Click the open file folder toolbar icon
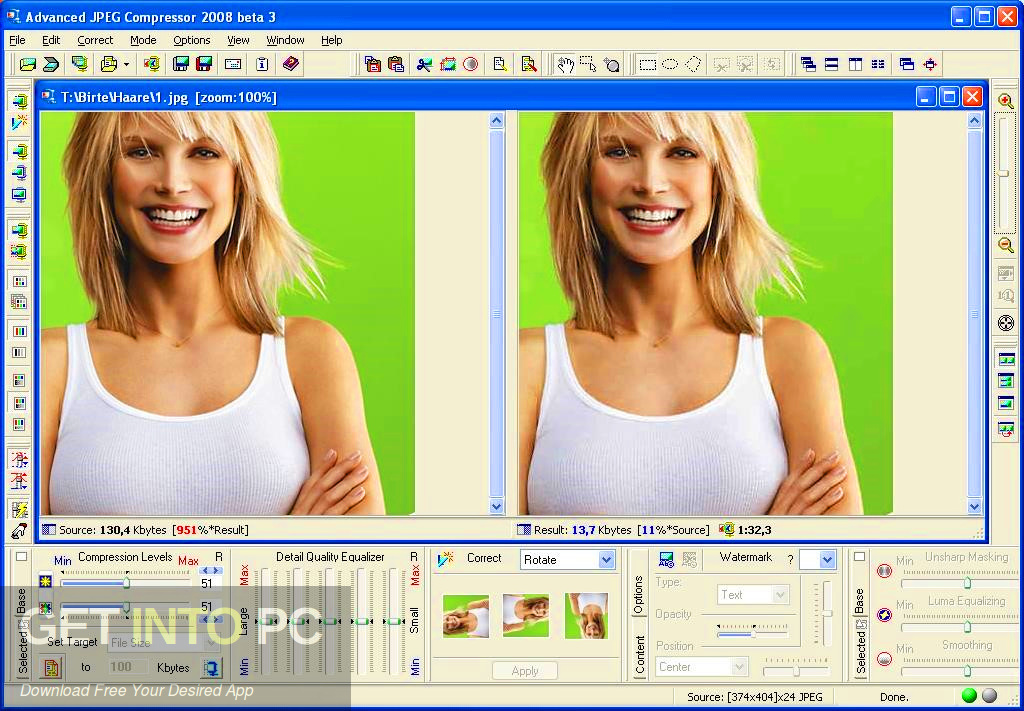 click(28, 64)
